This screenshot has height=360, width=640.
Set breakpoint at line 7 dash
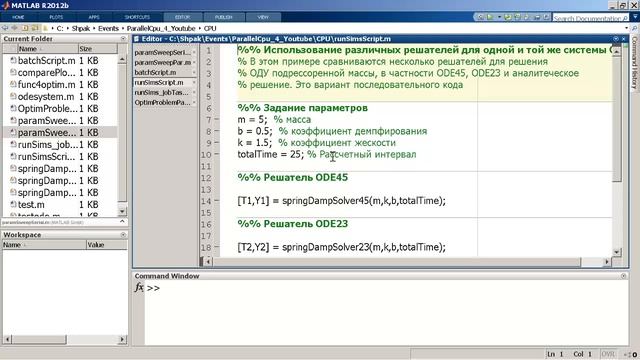(217, 120)
